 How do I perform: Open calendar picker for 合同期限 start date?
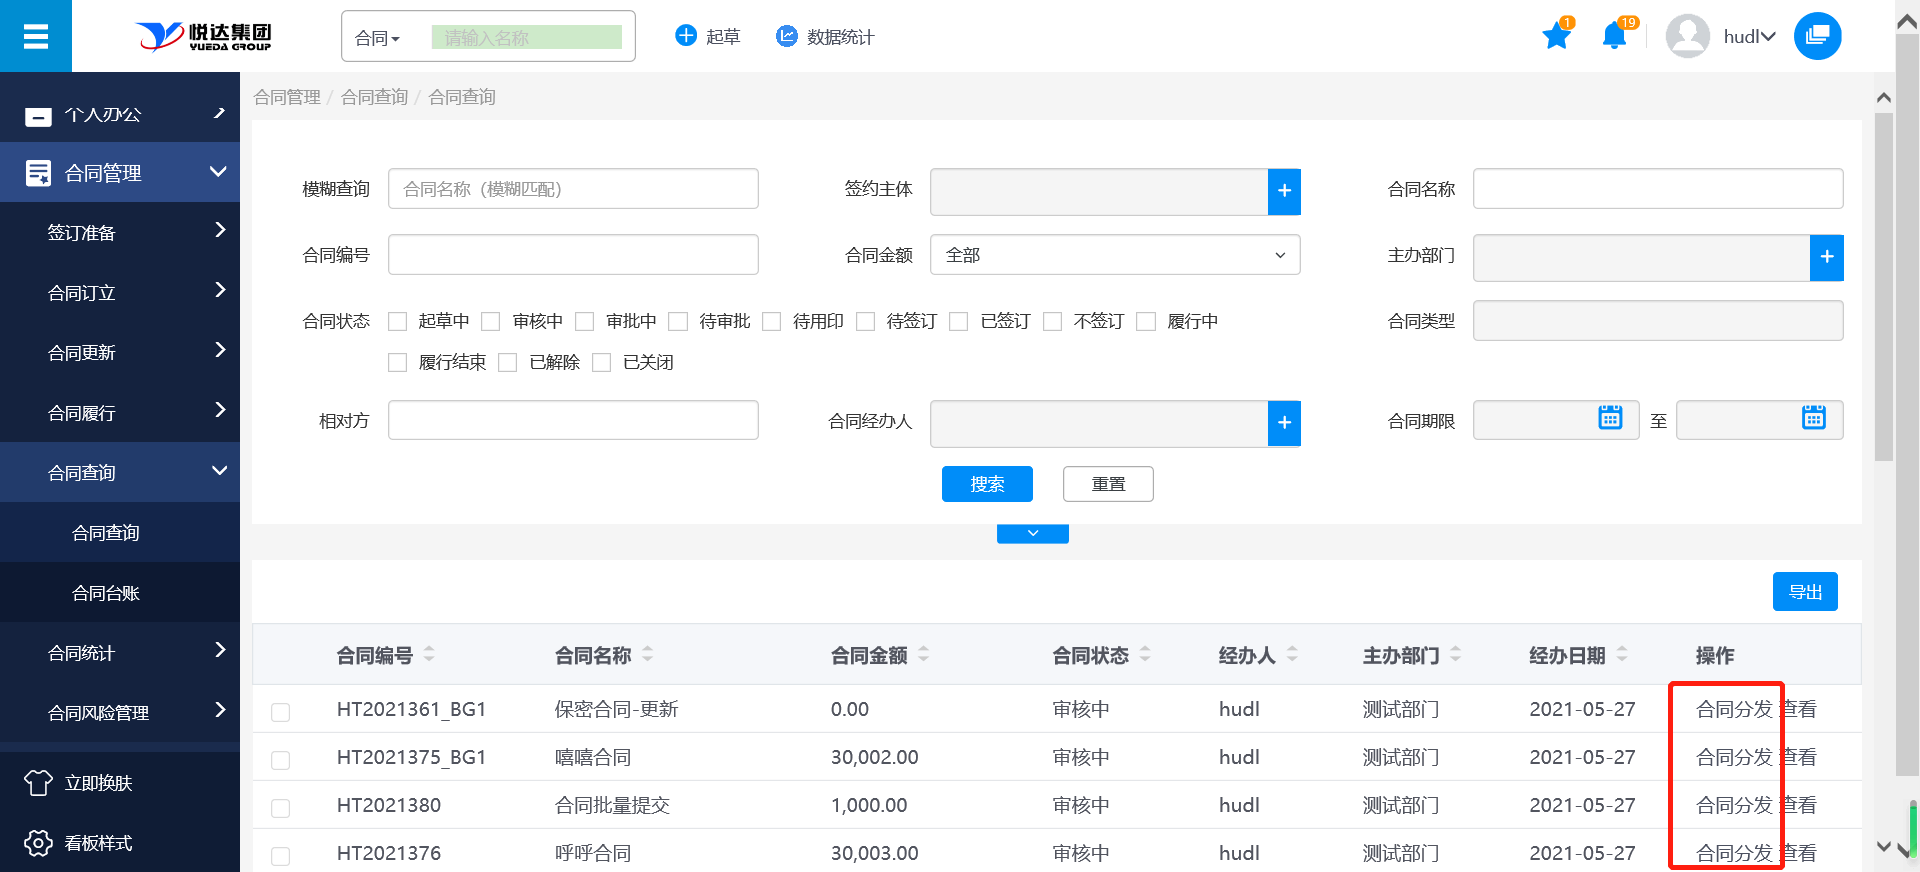point(1610,418)
